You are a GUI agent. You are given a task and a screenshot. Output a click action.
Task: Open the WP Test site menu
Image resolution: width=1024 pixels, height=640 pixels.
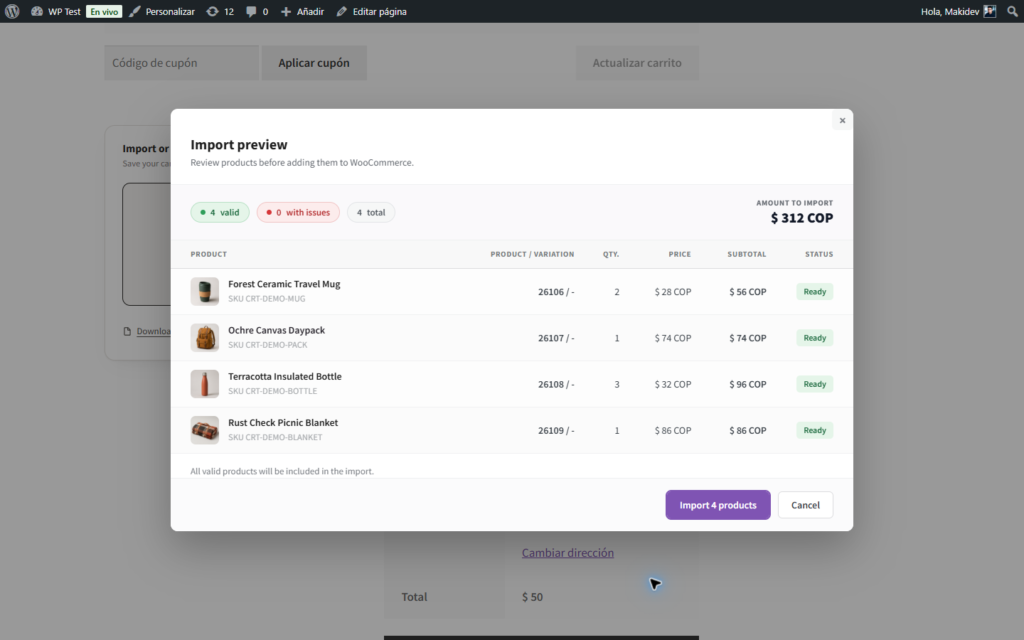64,11
